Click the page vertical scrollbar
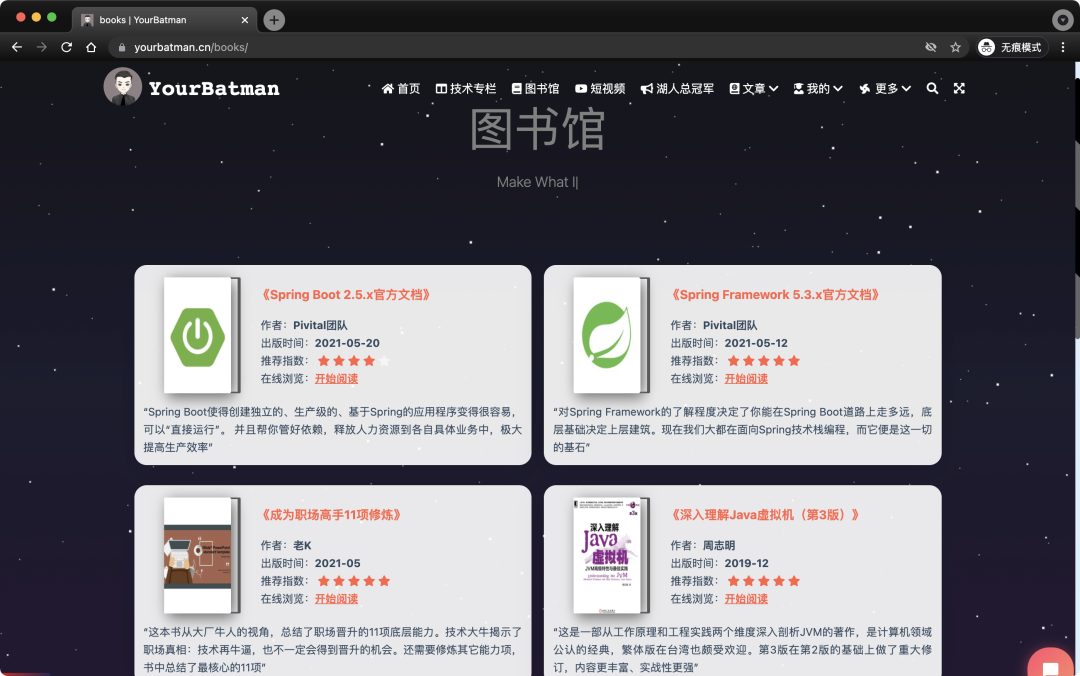Viewport: 1080px width, 676px height. [x=1076, y=207]
